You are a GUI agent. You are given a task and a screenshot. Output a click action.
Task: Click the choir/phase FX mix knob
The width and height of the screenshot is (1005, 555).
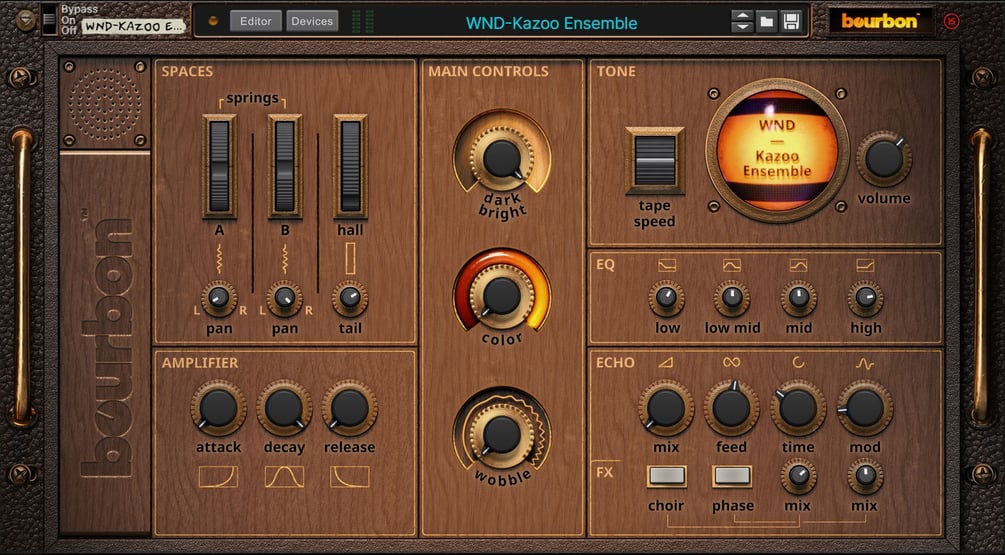[799, 476]
